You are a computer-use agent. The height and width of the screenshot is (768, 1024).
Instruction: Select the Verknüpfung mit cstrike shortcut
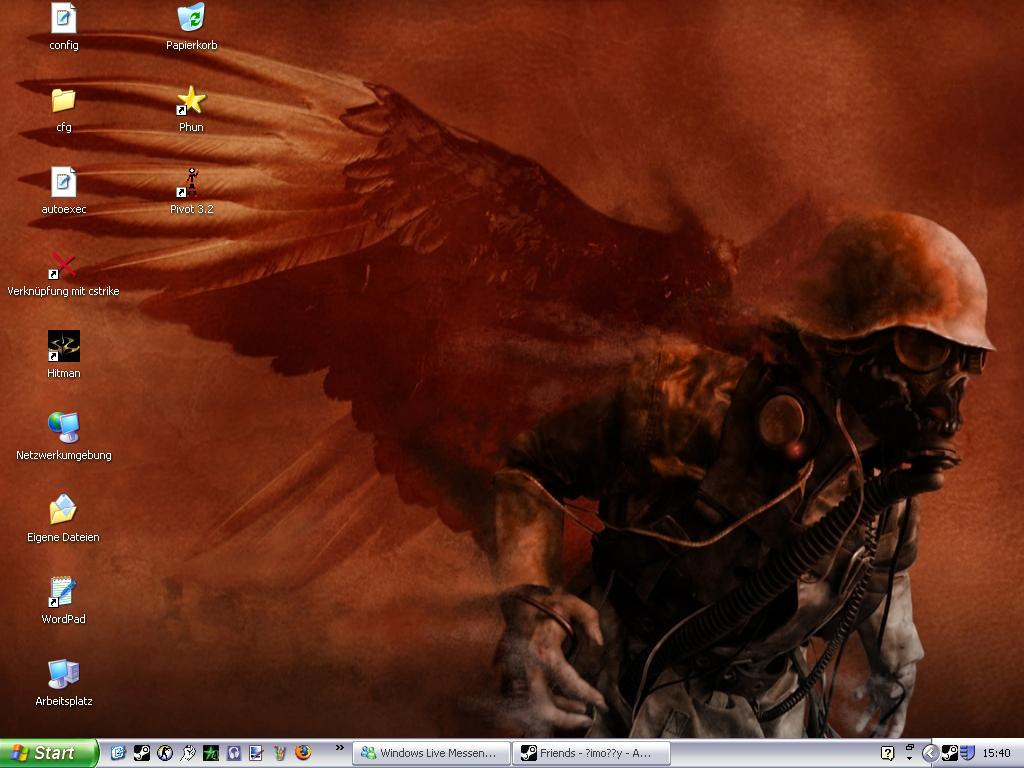coord(63,274)
